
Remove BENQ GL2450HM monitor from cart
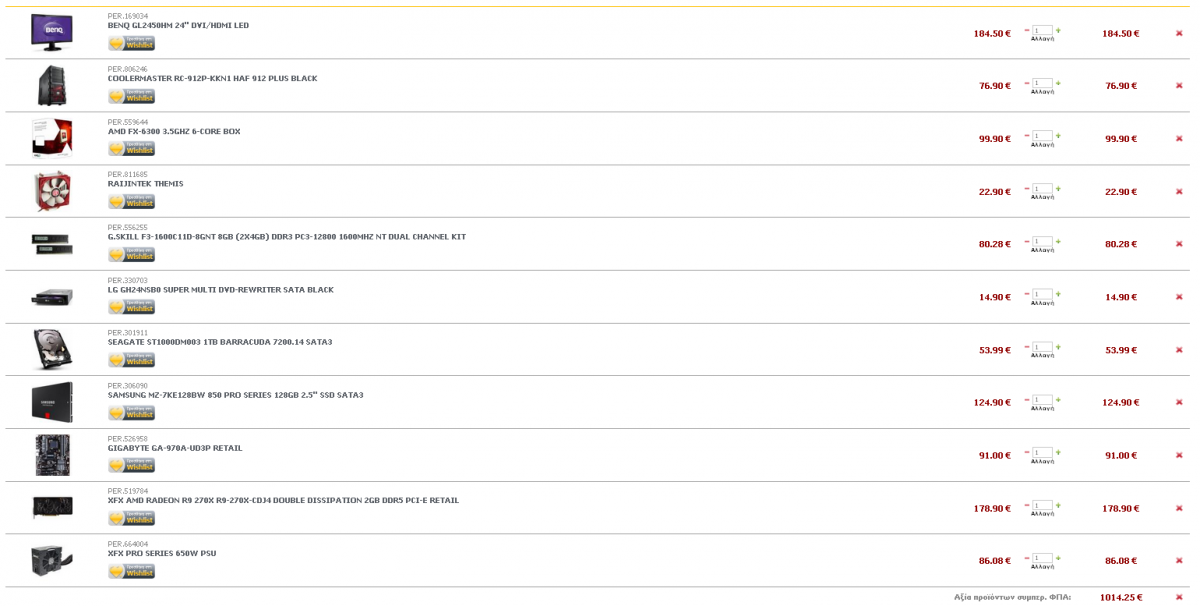tap(1179, 33)
